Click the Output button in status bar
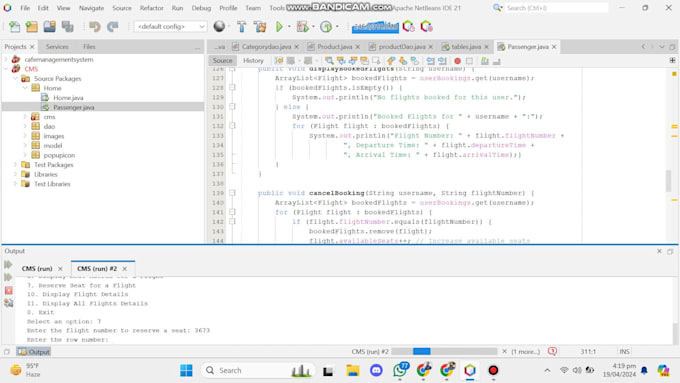 point(34,352)
